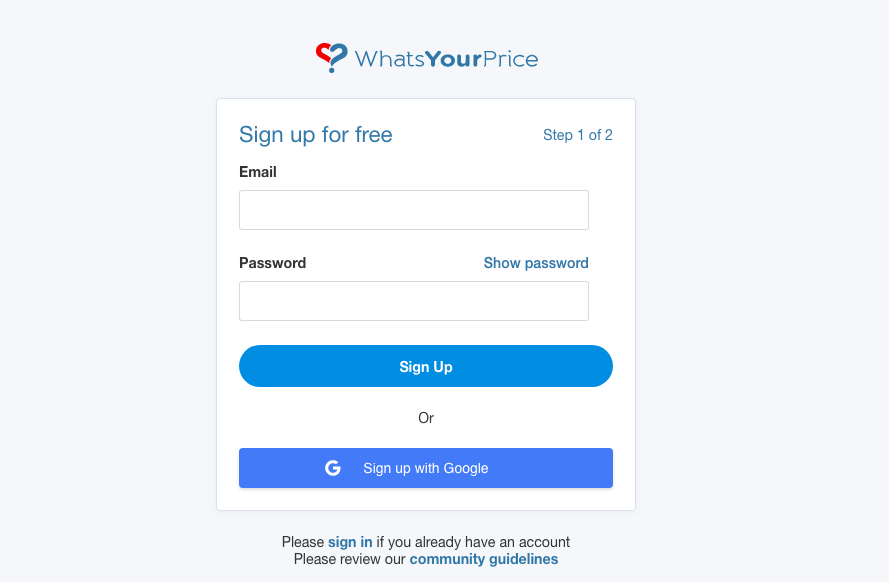This screenshot has width=889, height=582.
Task: Click the Password field label
Action: coord(273,263)
